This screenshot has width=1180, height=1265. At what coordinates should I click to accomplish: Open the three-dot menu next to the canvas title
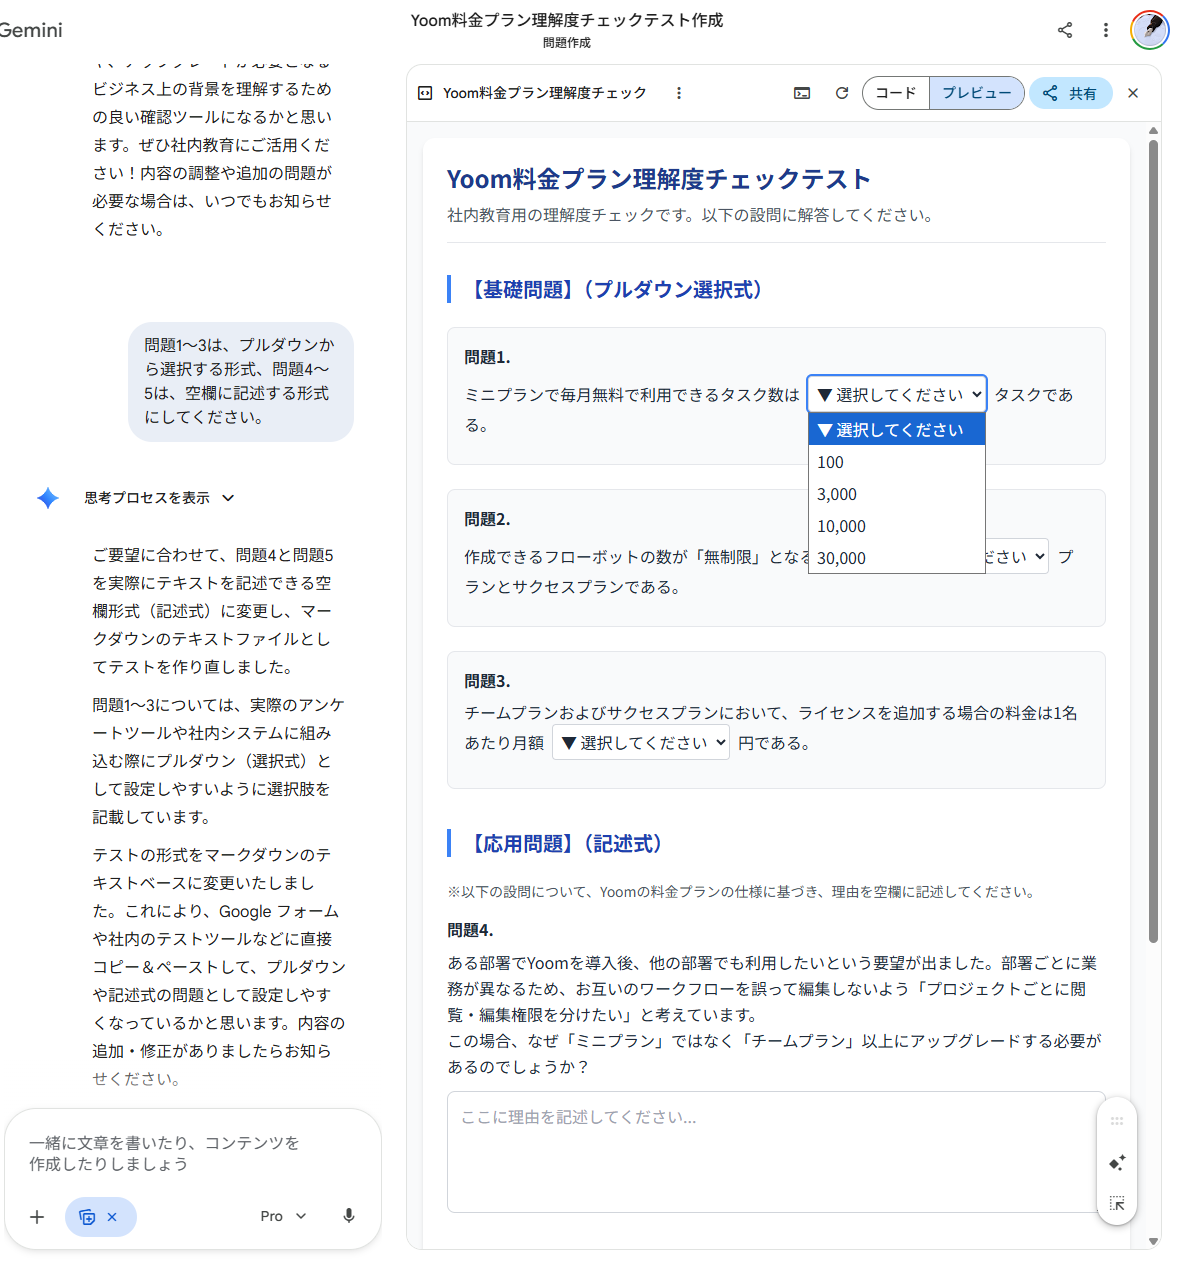pos(679,93)
